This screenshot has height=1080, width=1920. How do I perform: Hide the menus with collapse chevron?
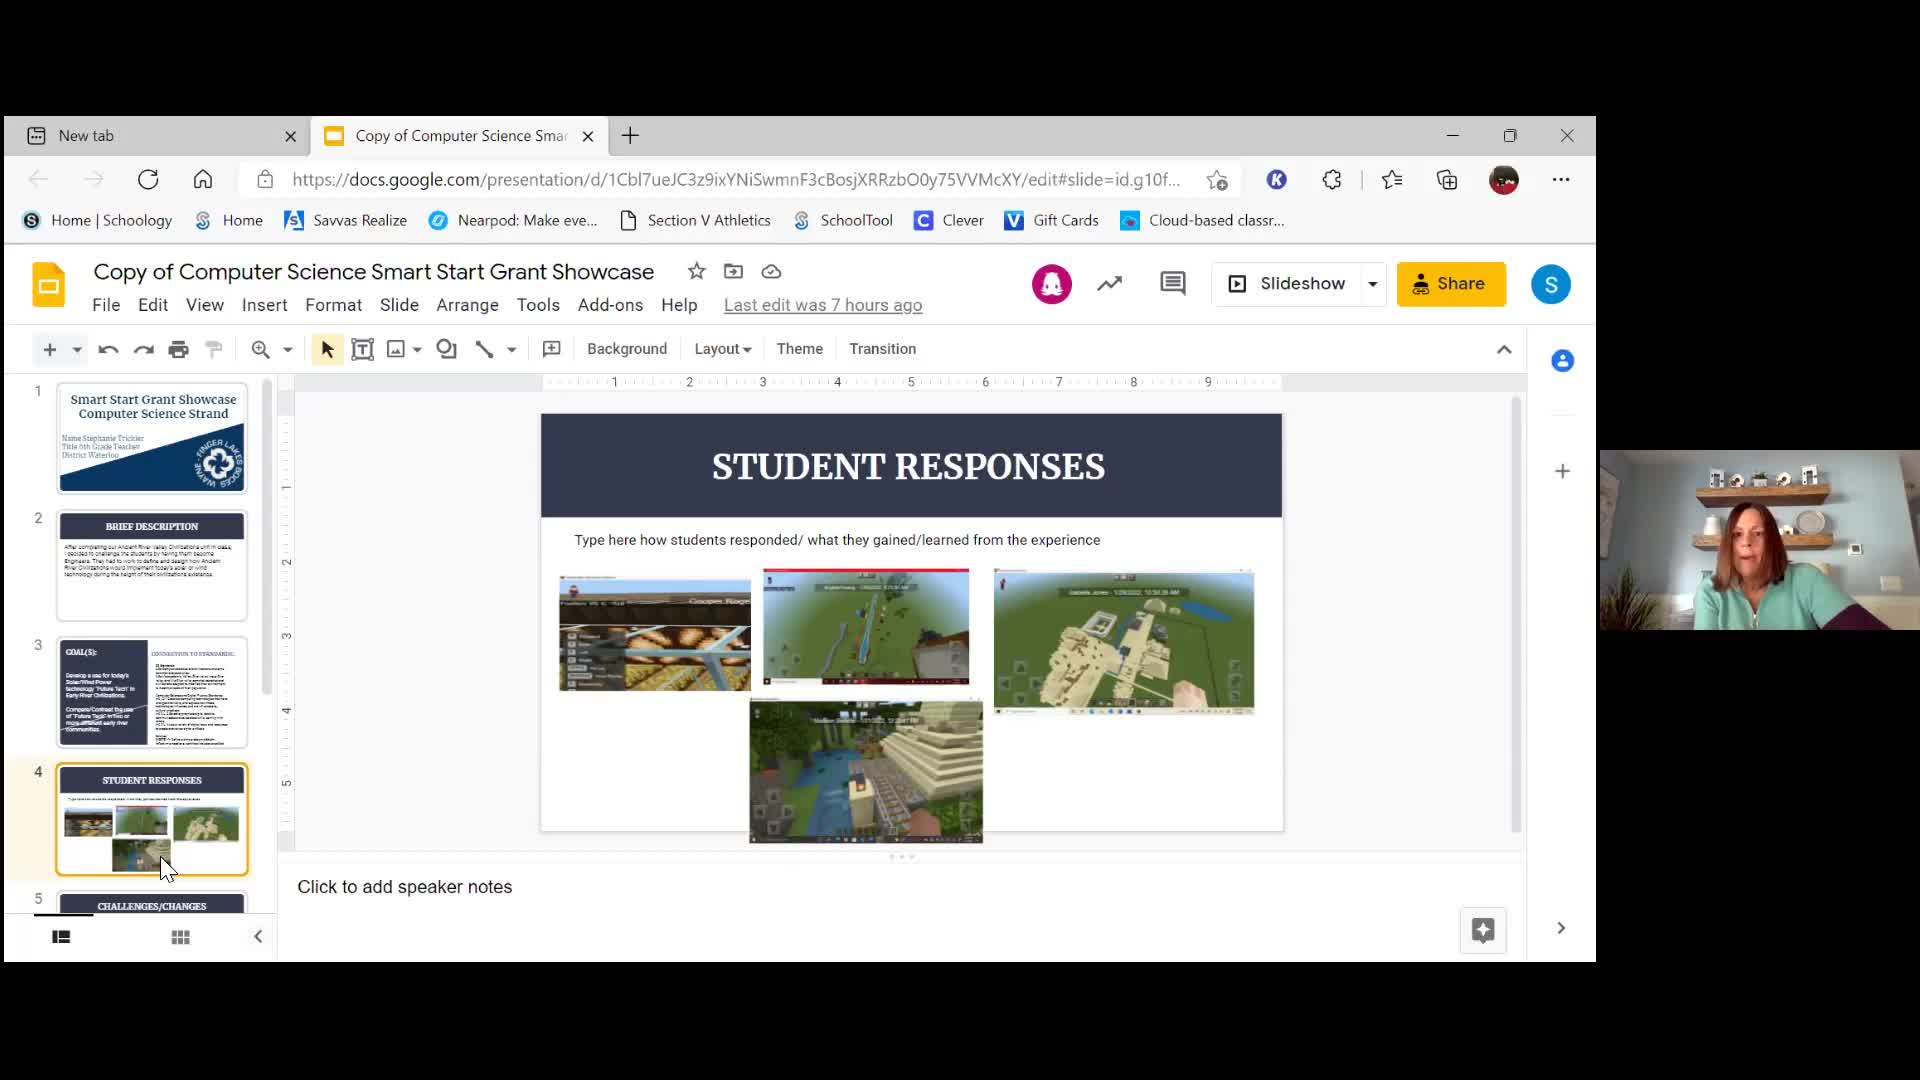1503,349
